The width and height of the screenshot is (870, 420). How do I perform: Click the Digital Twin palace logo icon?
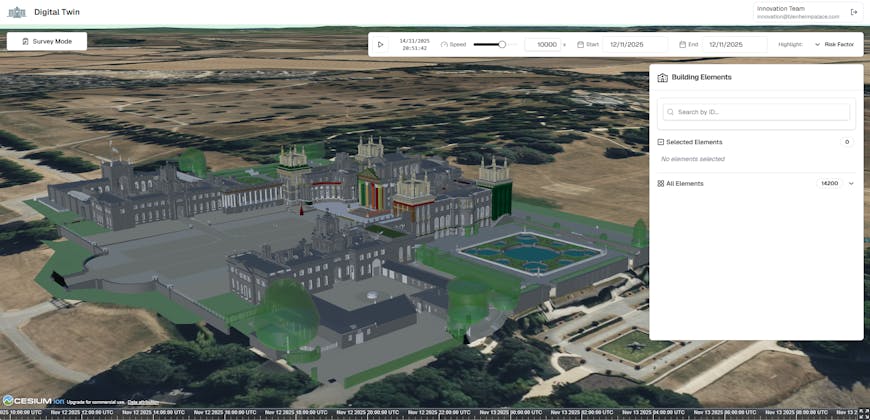tap(17, 12)
